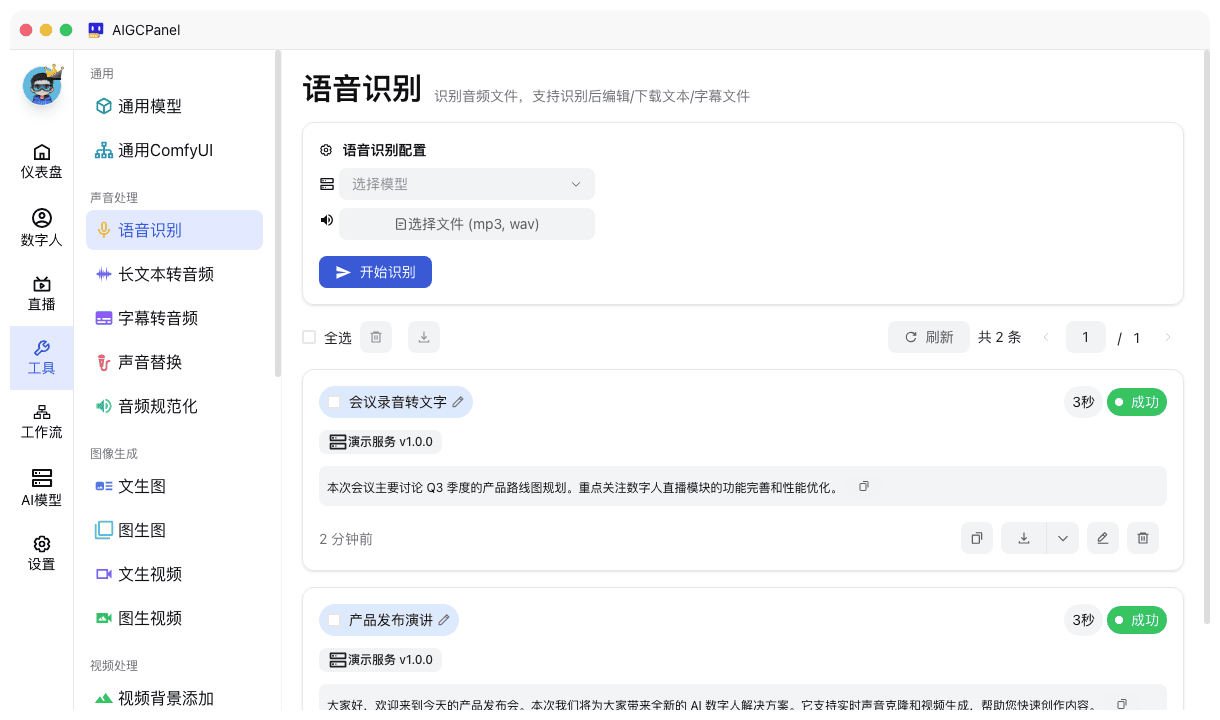The width and height of the screenshot is (1220, 720).
Task: Expand the 选择模型 dropdown
Action: (x=467, y=184)
